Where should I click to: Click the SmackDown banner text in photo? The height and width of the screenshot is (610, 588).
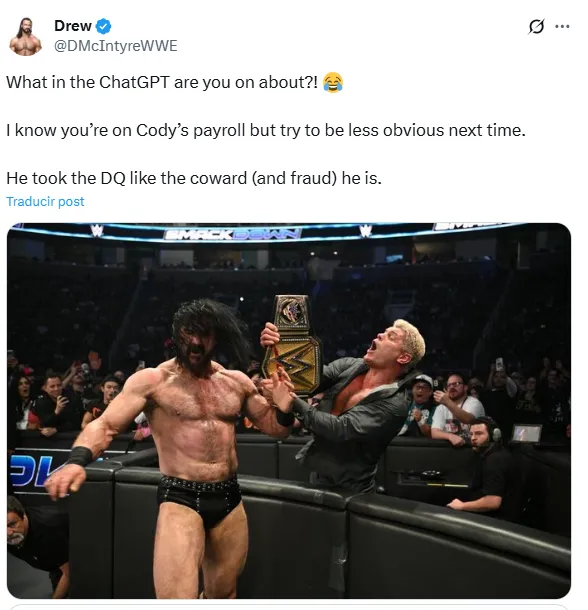click(233, 233)
